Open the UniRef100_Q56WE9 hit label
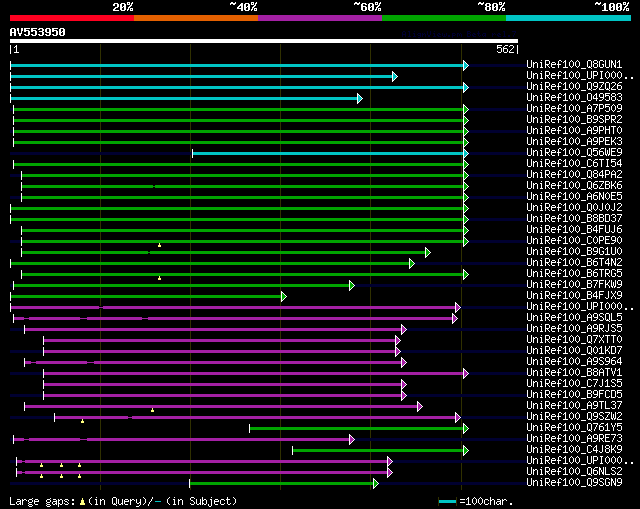 point(574,153)
